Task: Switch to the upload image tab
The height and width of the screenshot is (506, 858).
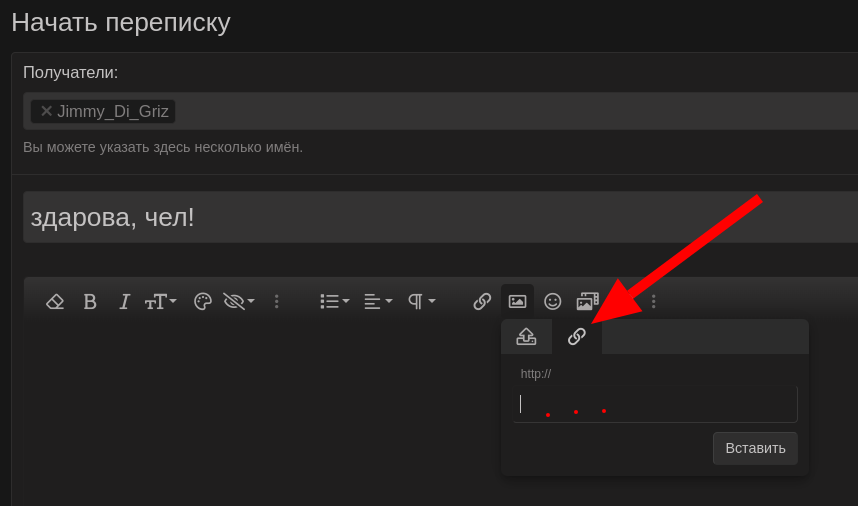Action: [x=526, y=337]
